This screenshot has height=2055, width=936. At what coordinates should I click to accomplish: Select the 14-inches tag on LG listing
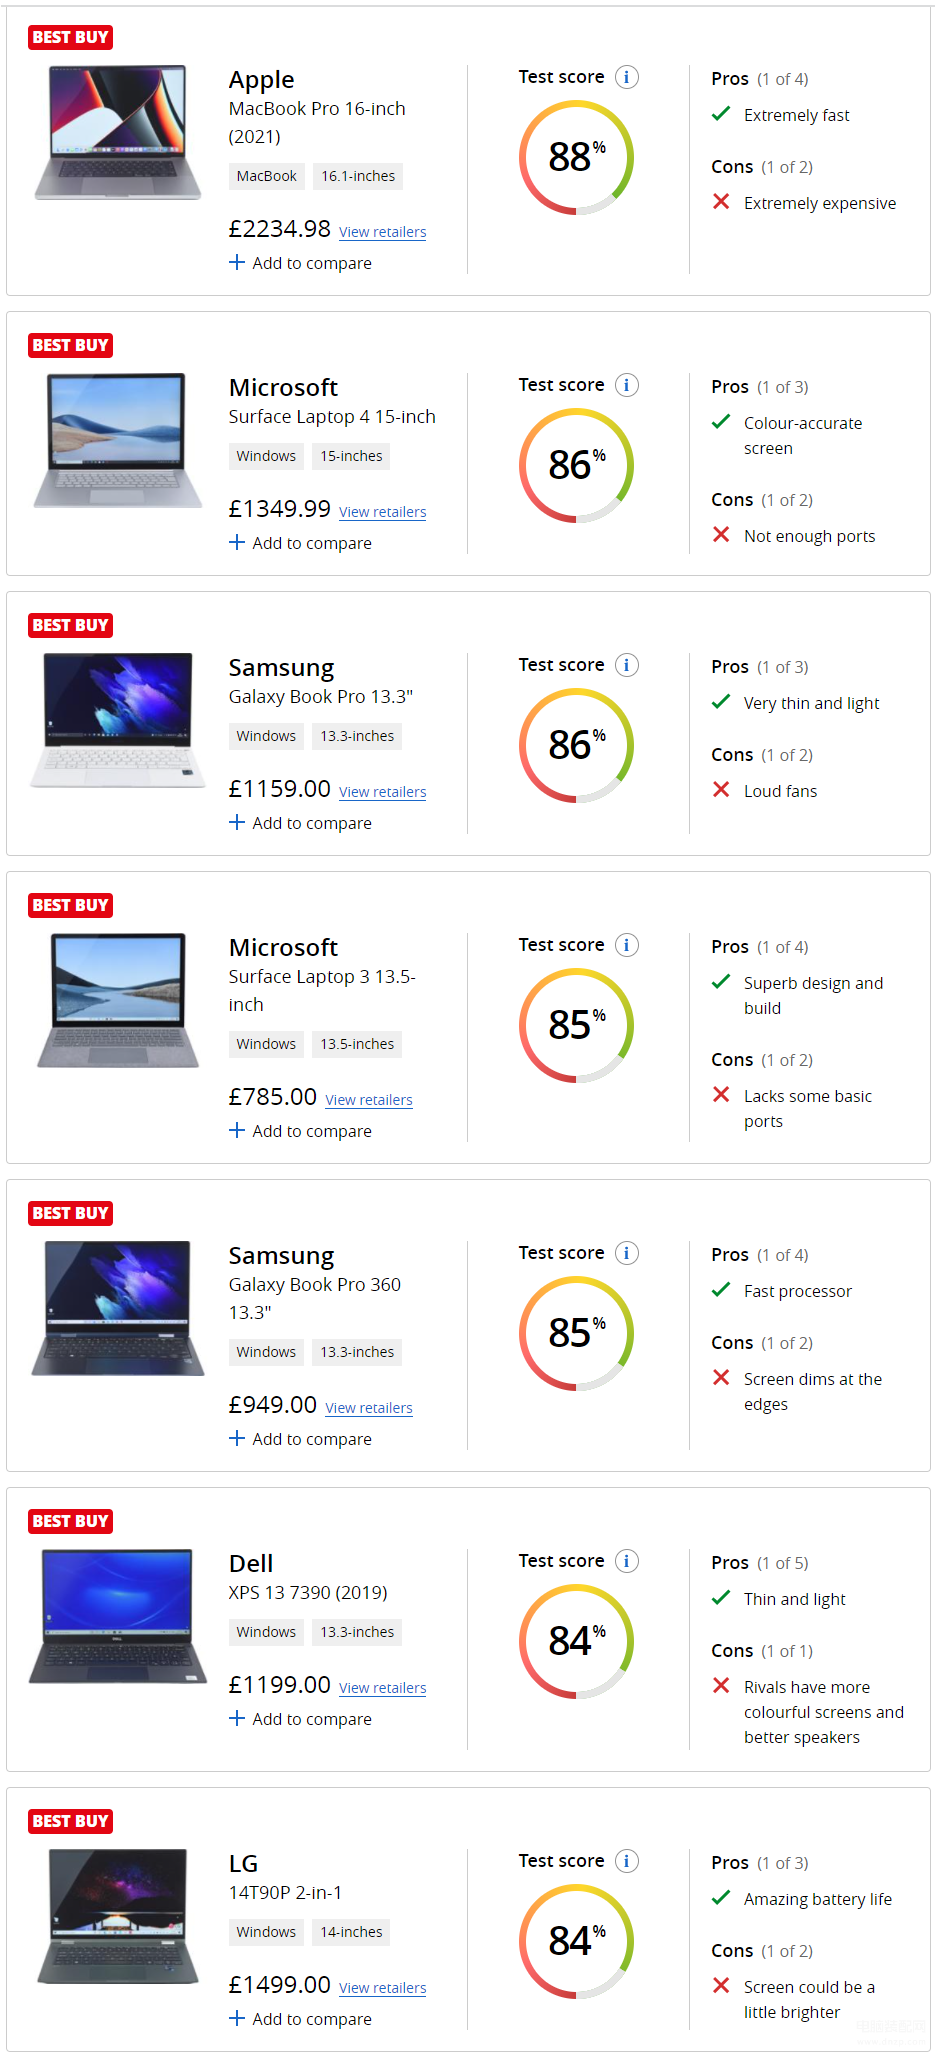pos(351,1932)
